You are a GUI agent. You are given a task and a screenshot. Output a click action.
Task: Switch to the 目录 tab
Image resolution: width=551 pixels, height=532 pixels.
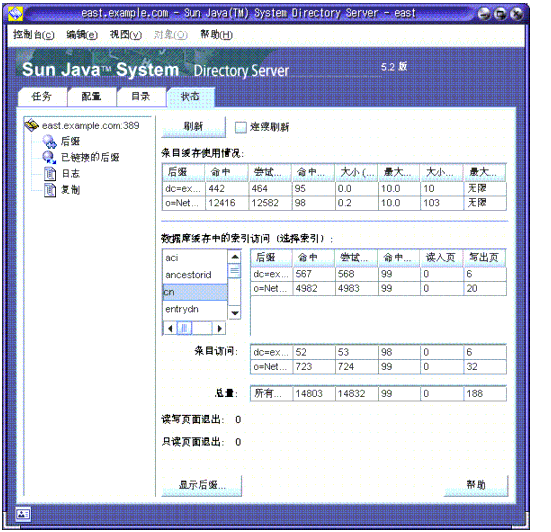[141, 97]
